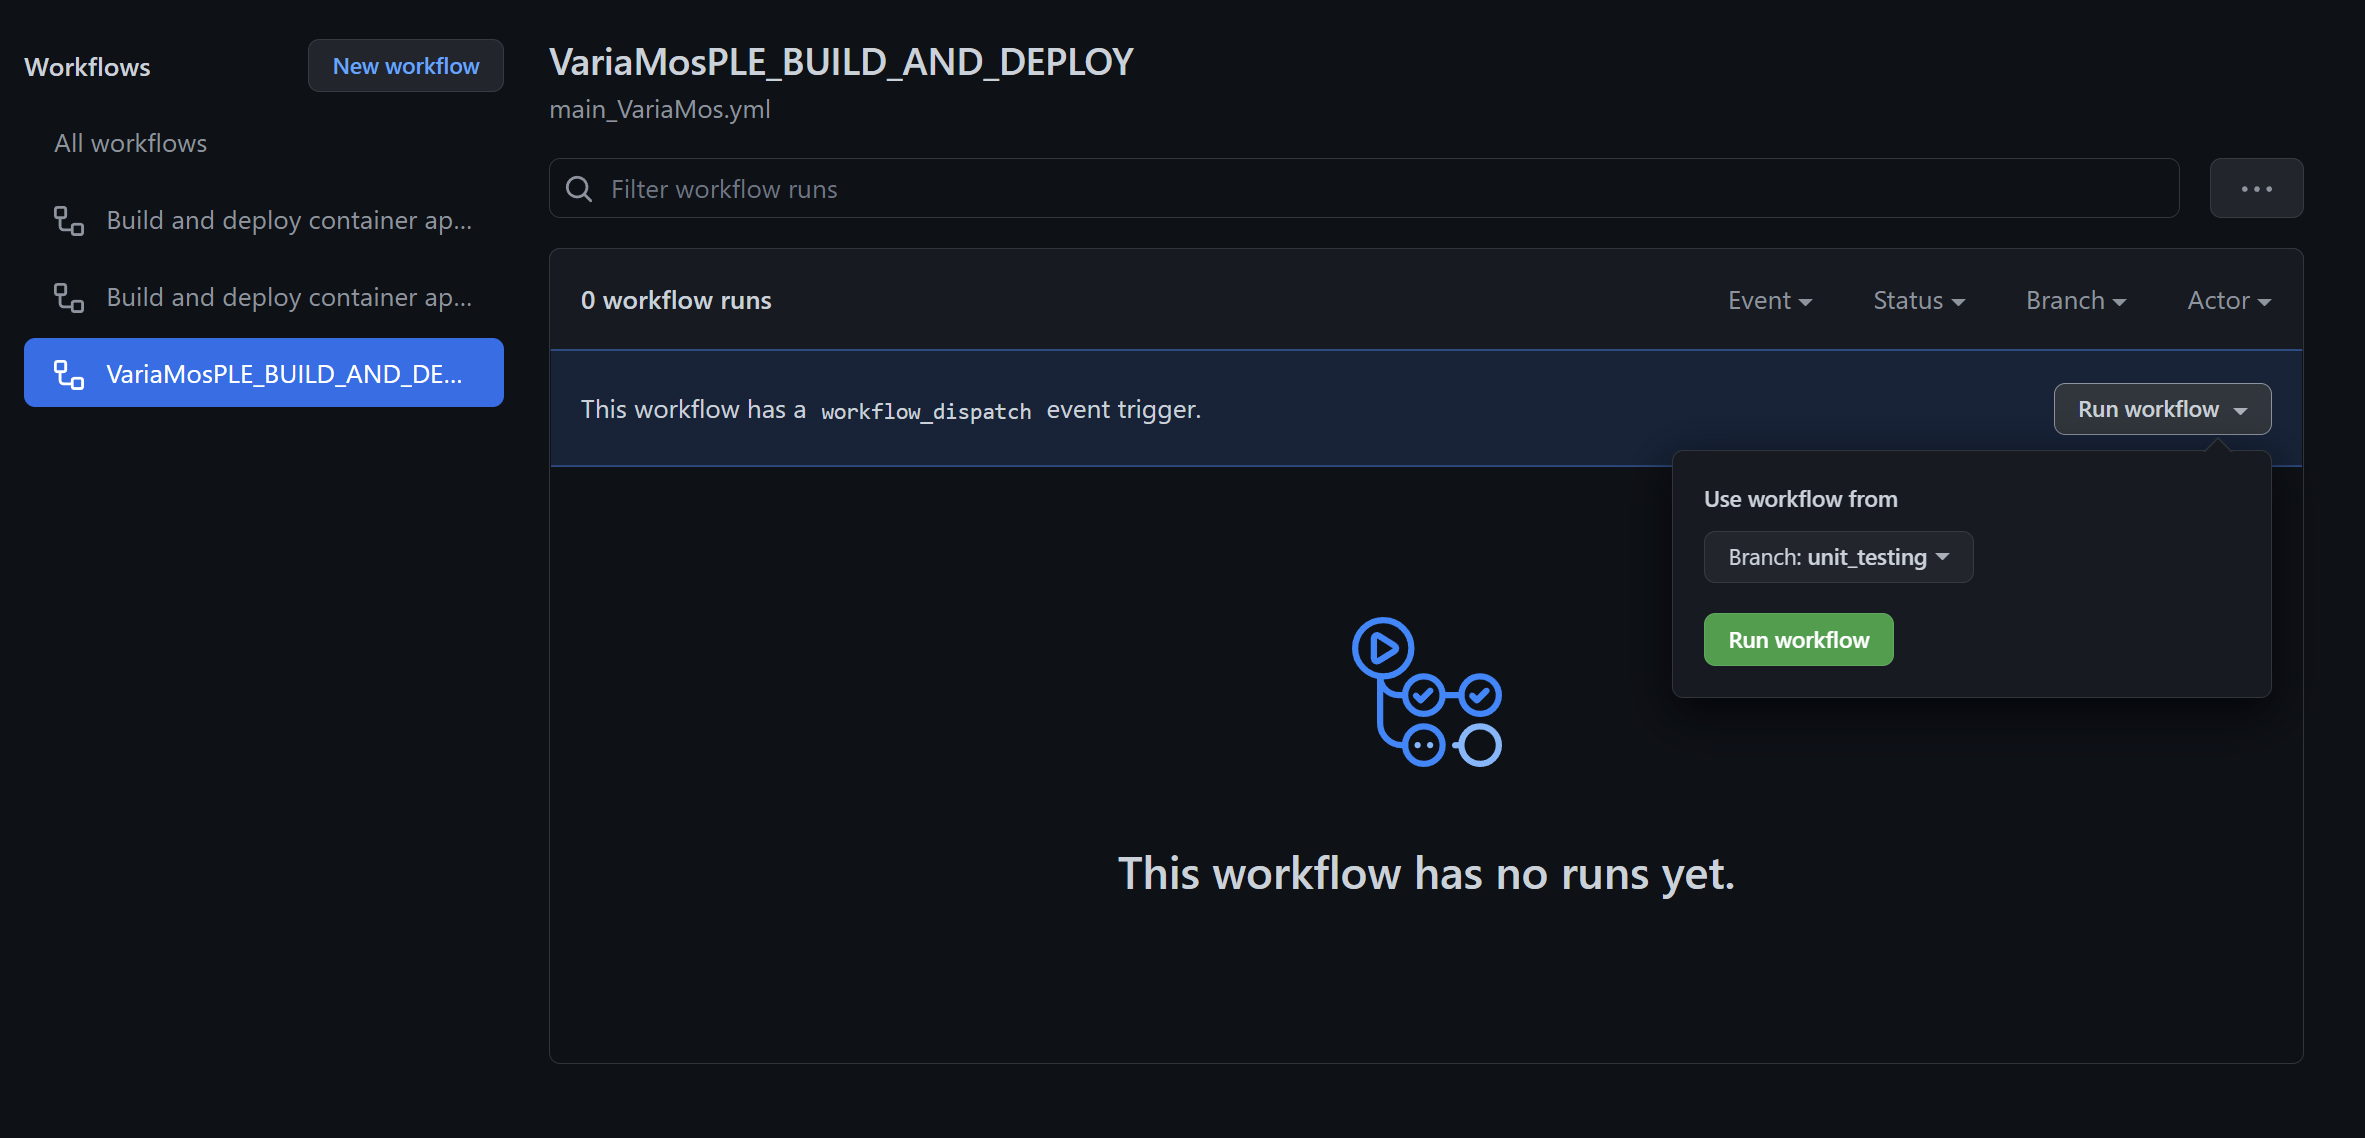Click the first Build and deploy workflow icon
The width and height of the screenshot is (2365, 1138).
point(69,221)
